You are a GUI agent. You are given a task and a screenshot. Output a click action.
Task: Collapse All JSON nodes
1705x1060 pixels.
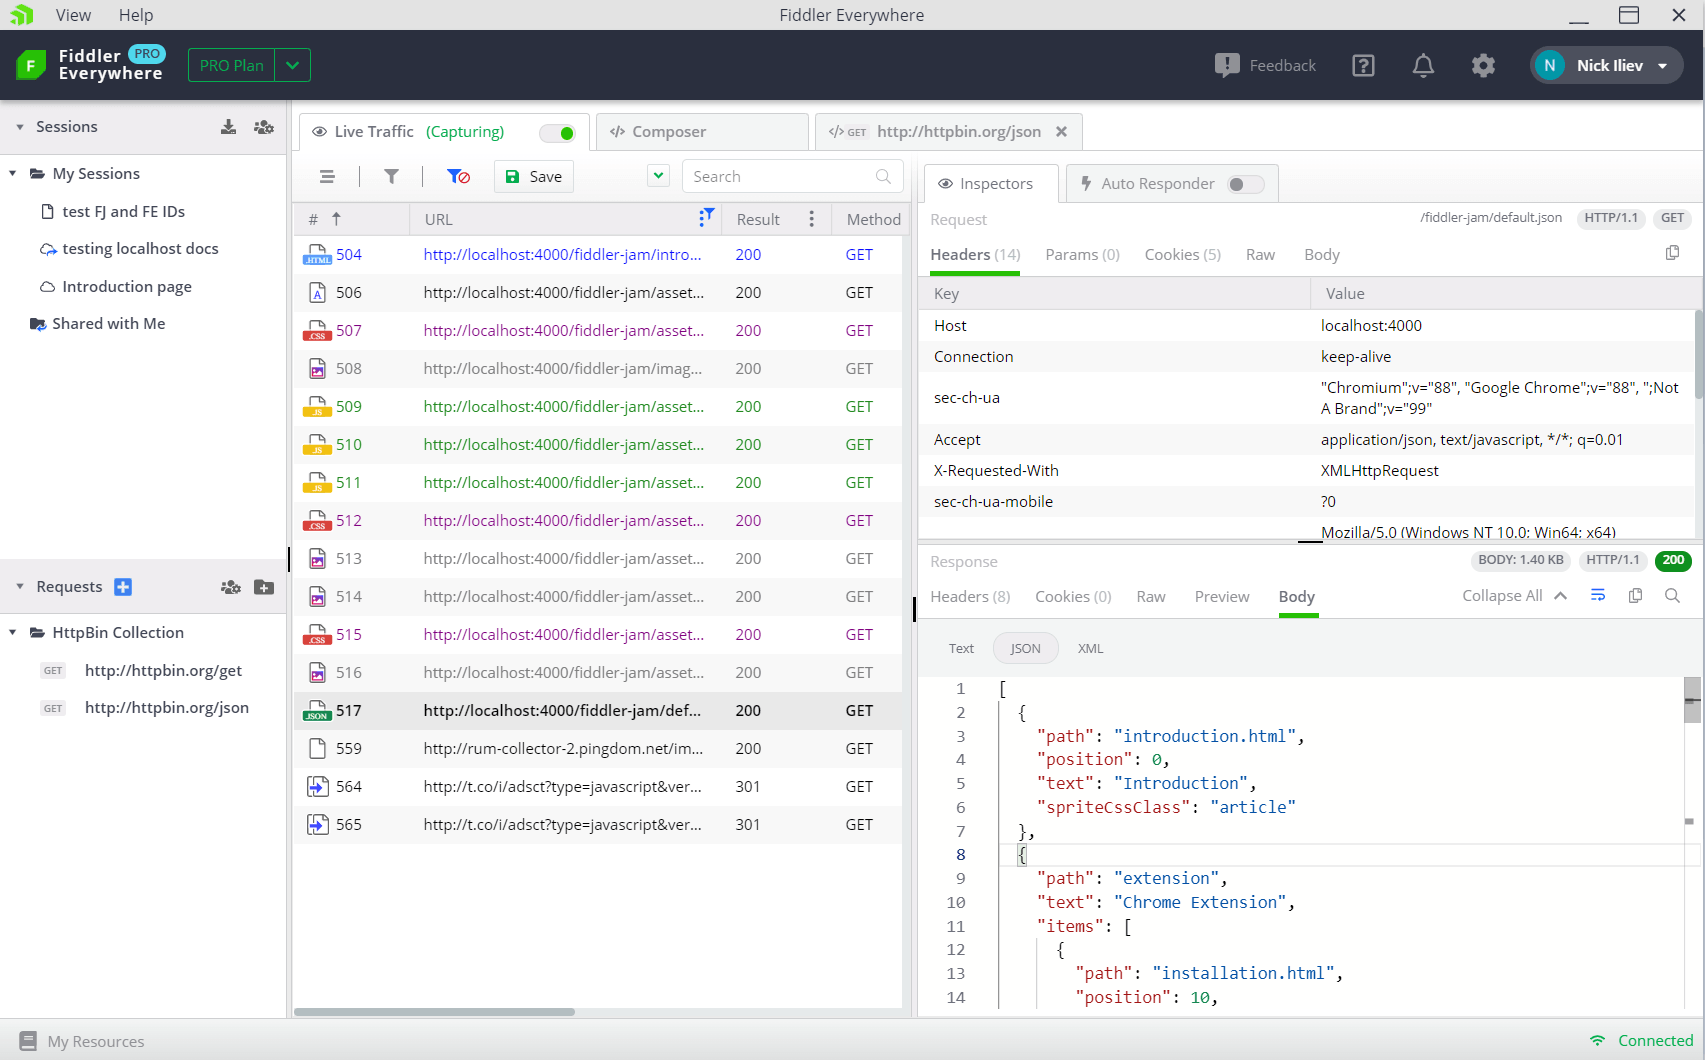tap(1514, 596)
